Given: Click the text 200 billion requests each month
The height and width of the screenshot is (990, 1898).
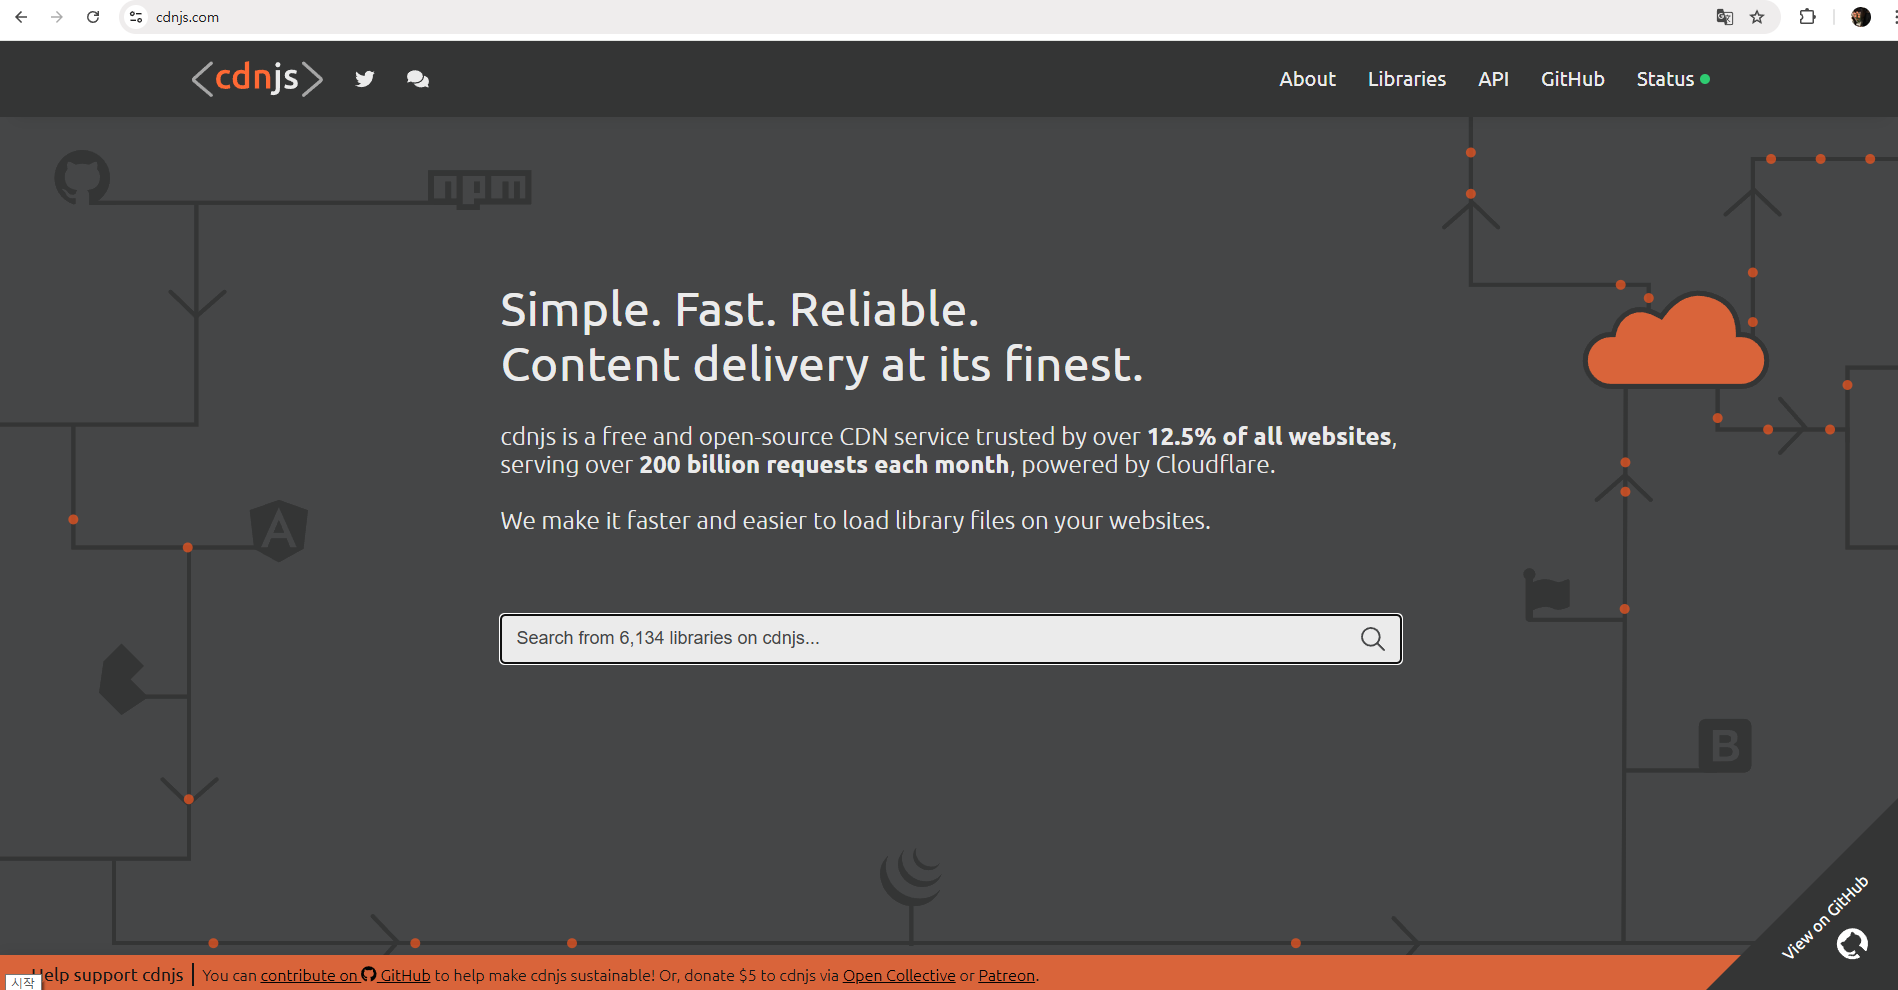Looking at the screenshot, I should click(824, 465).
